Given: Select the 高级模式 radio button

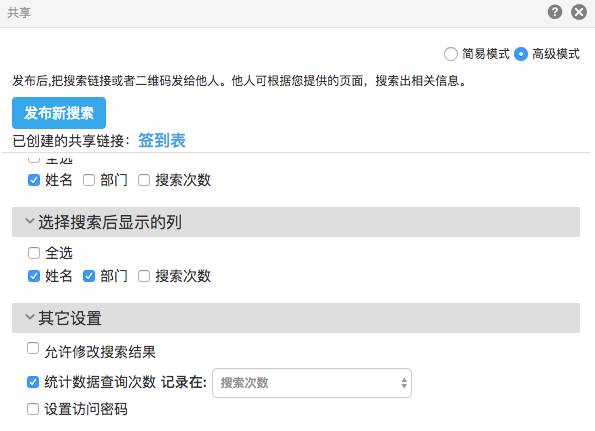Looking at the screenshot, I should (x=521, y=54).
